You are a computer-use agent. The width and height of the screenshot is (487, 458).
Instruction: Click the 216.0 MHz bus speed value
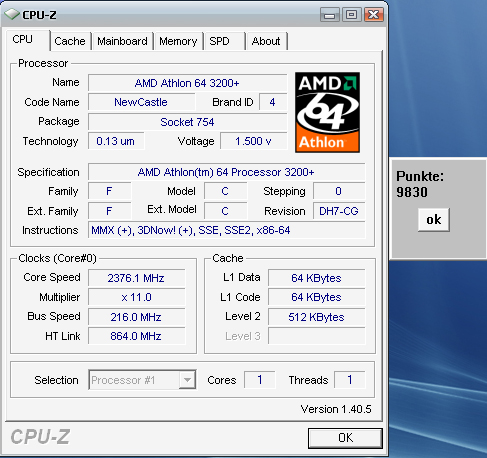136,317
